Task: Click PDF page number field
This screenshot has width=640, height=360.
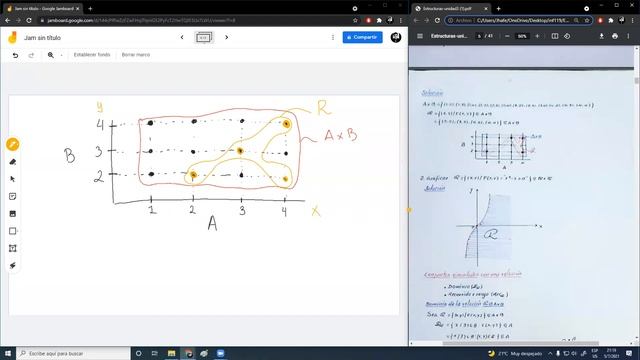Action: point(479,36)
